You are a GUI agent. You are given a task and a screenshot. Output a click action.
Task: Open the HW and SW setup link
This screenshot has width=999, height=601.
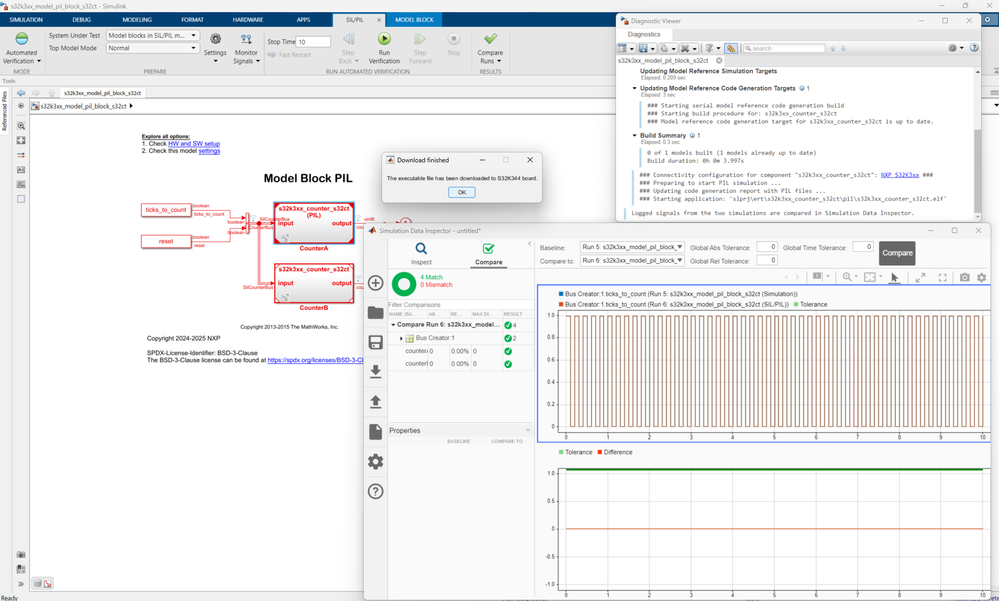pos(194,144)
